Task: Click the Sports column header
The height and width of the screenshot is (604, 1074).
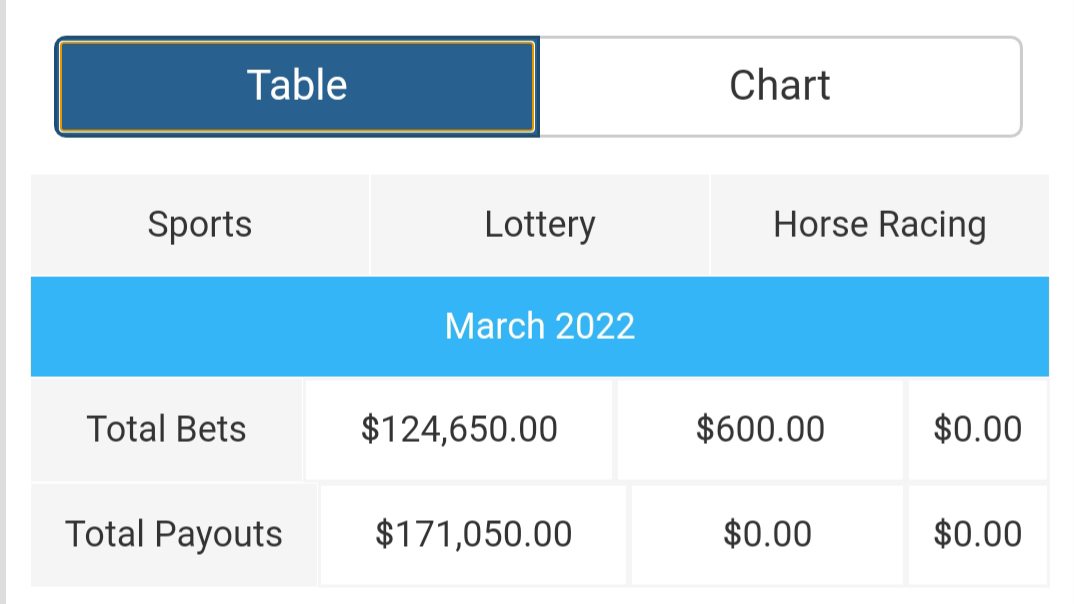Action: pos(200,225)
